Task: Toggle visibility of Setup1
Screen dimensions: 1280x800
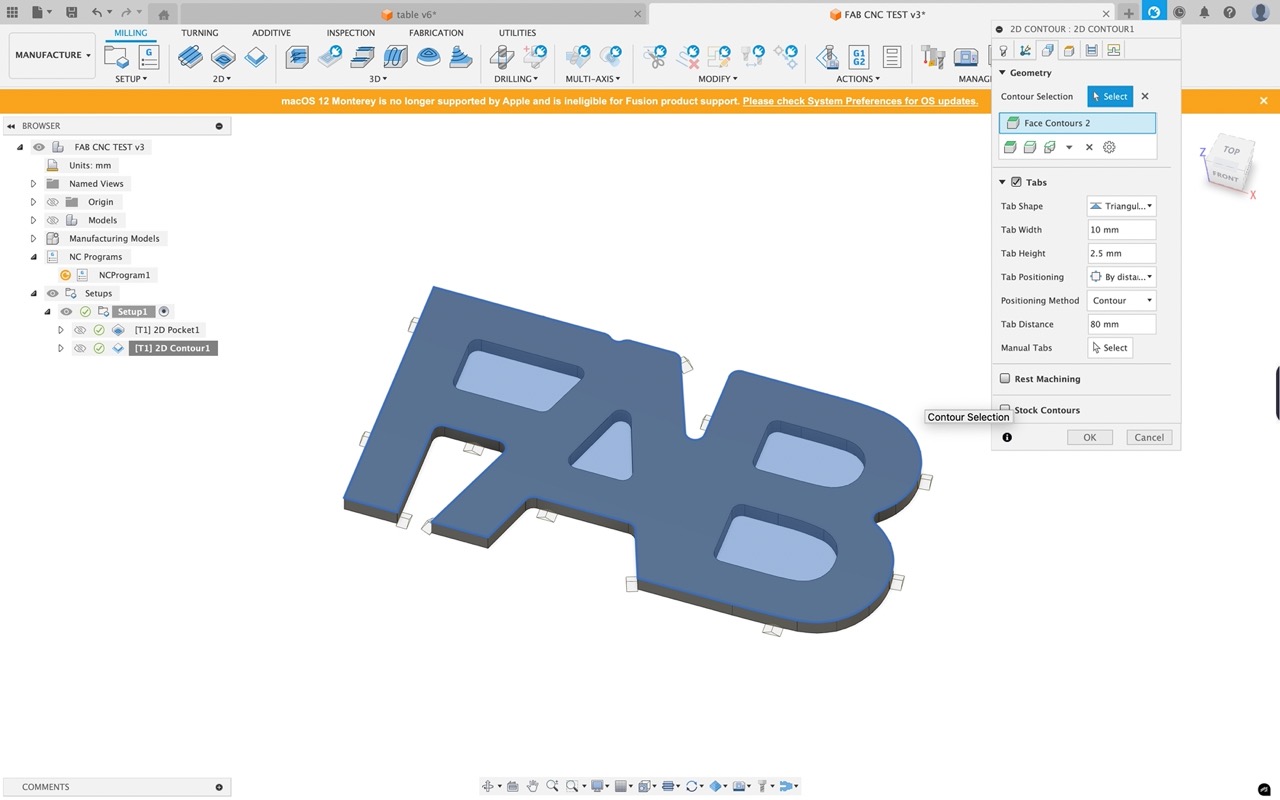Action: pyautogui.click(x=67, y=312)
